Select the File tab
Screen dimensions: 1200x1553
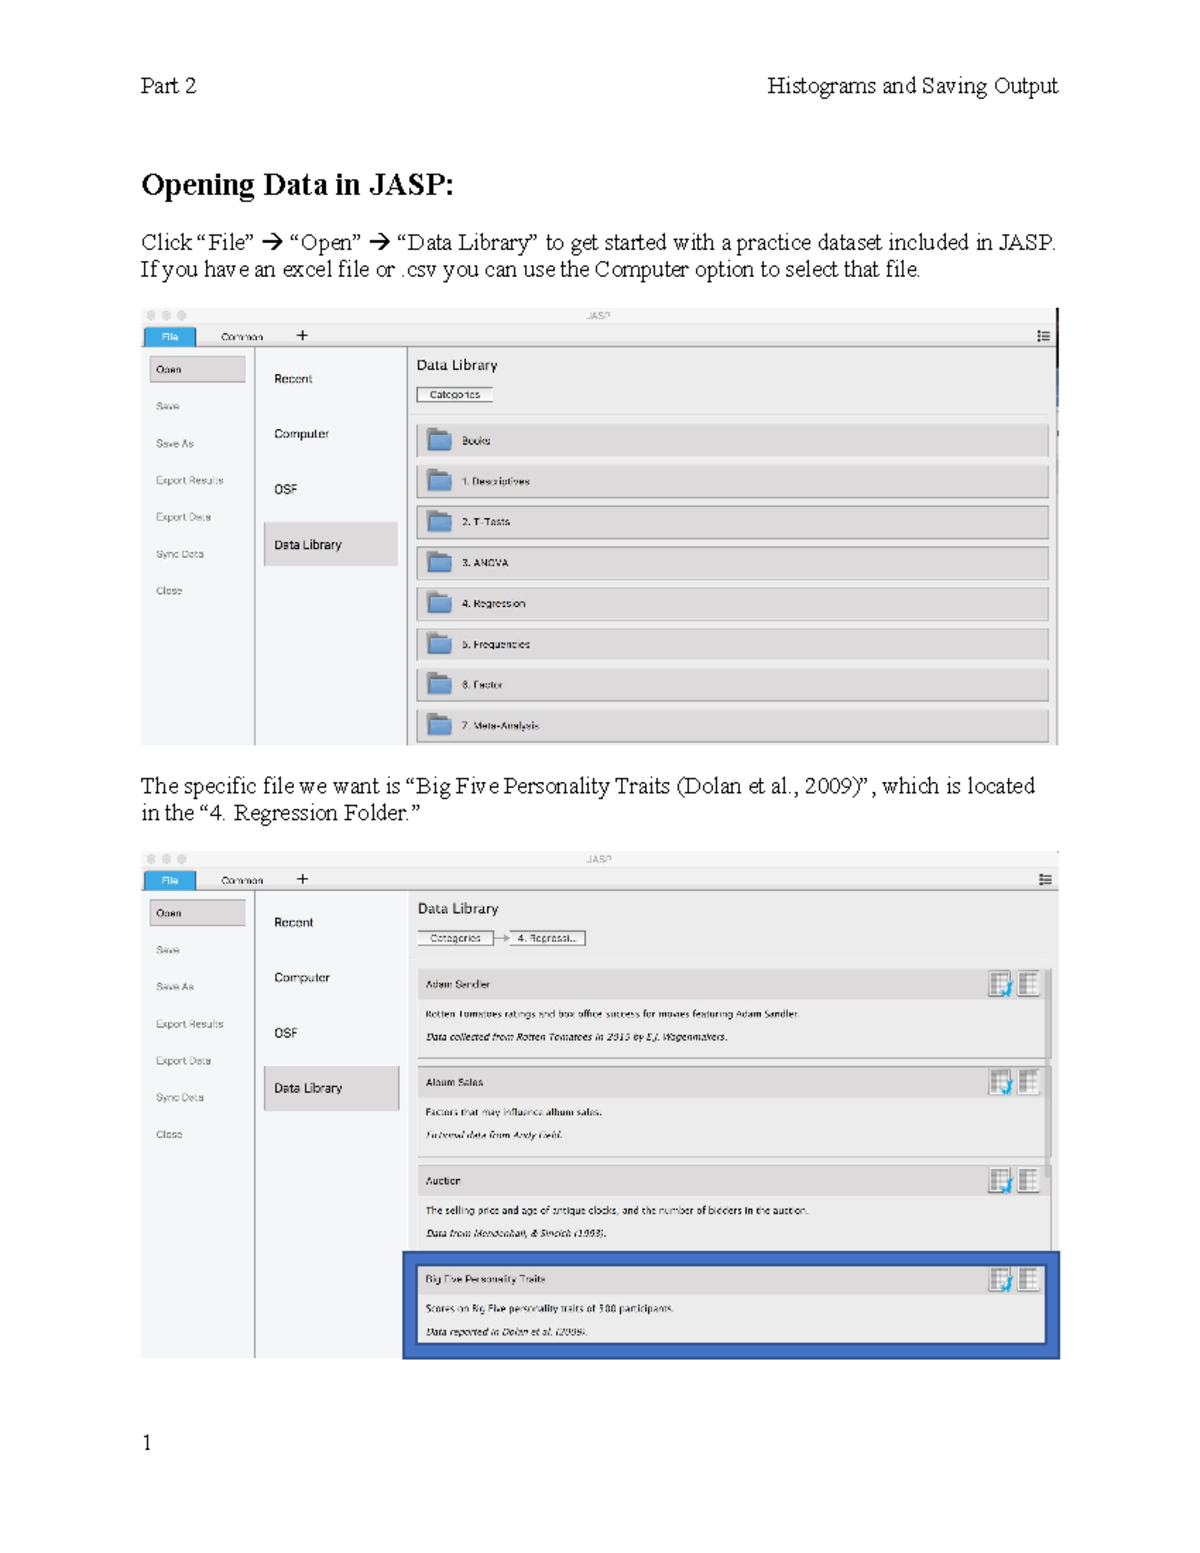click(170, 336)
